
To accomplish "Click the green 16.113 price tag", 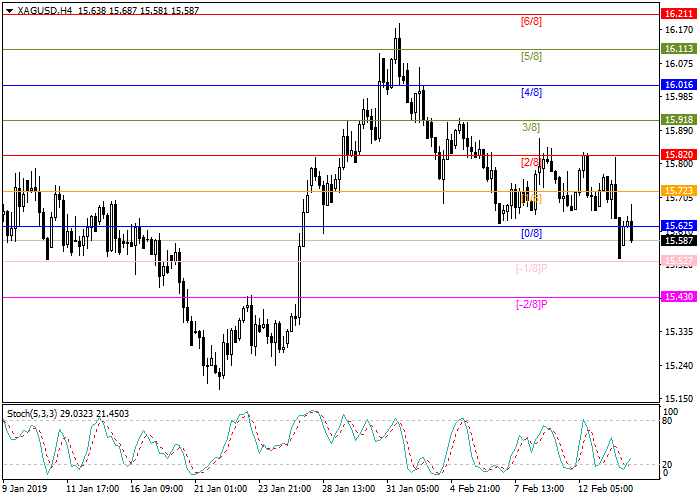I will (x=677, y=49).
